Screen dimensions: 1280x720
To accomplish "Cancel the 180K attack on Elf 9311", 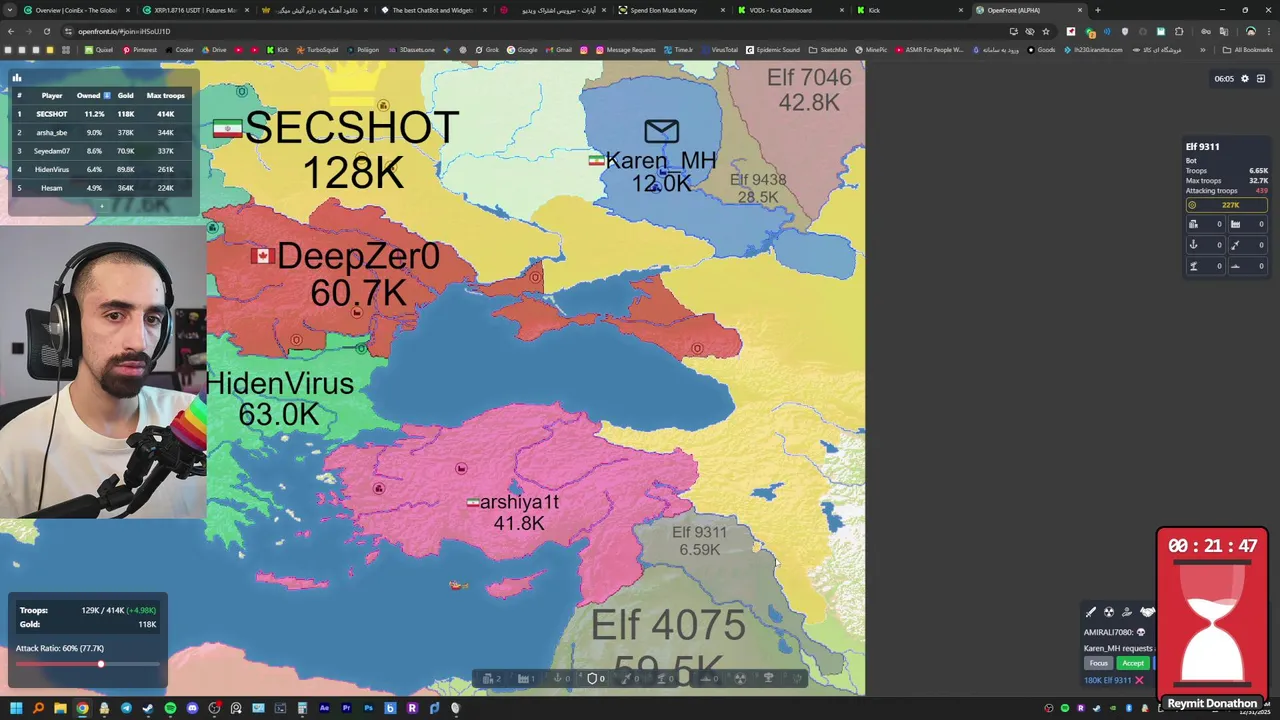I will [1139, 680].
